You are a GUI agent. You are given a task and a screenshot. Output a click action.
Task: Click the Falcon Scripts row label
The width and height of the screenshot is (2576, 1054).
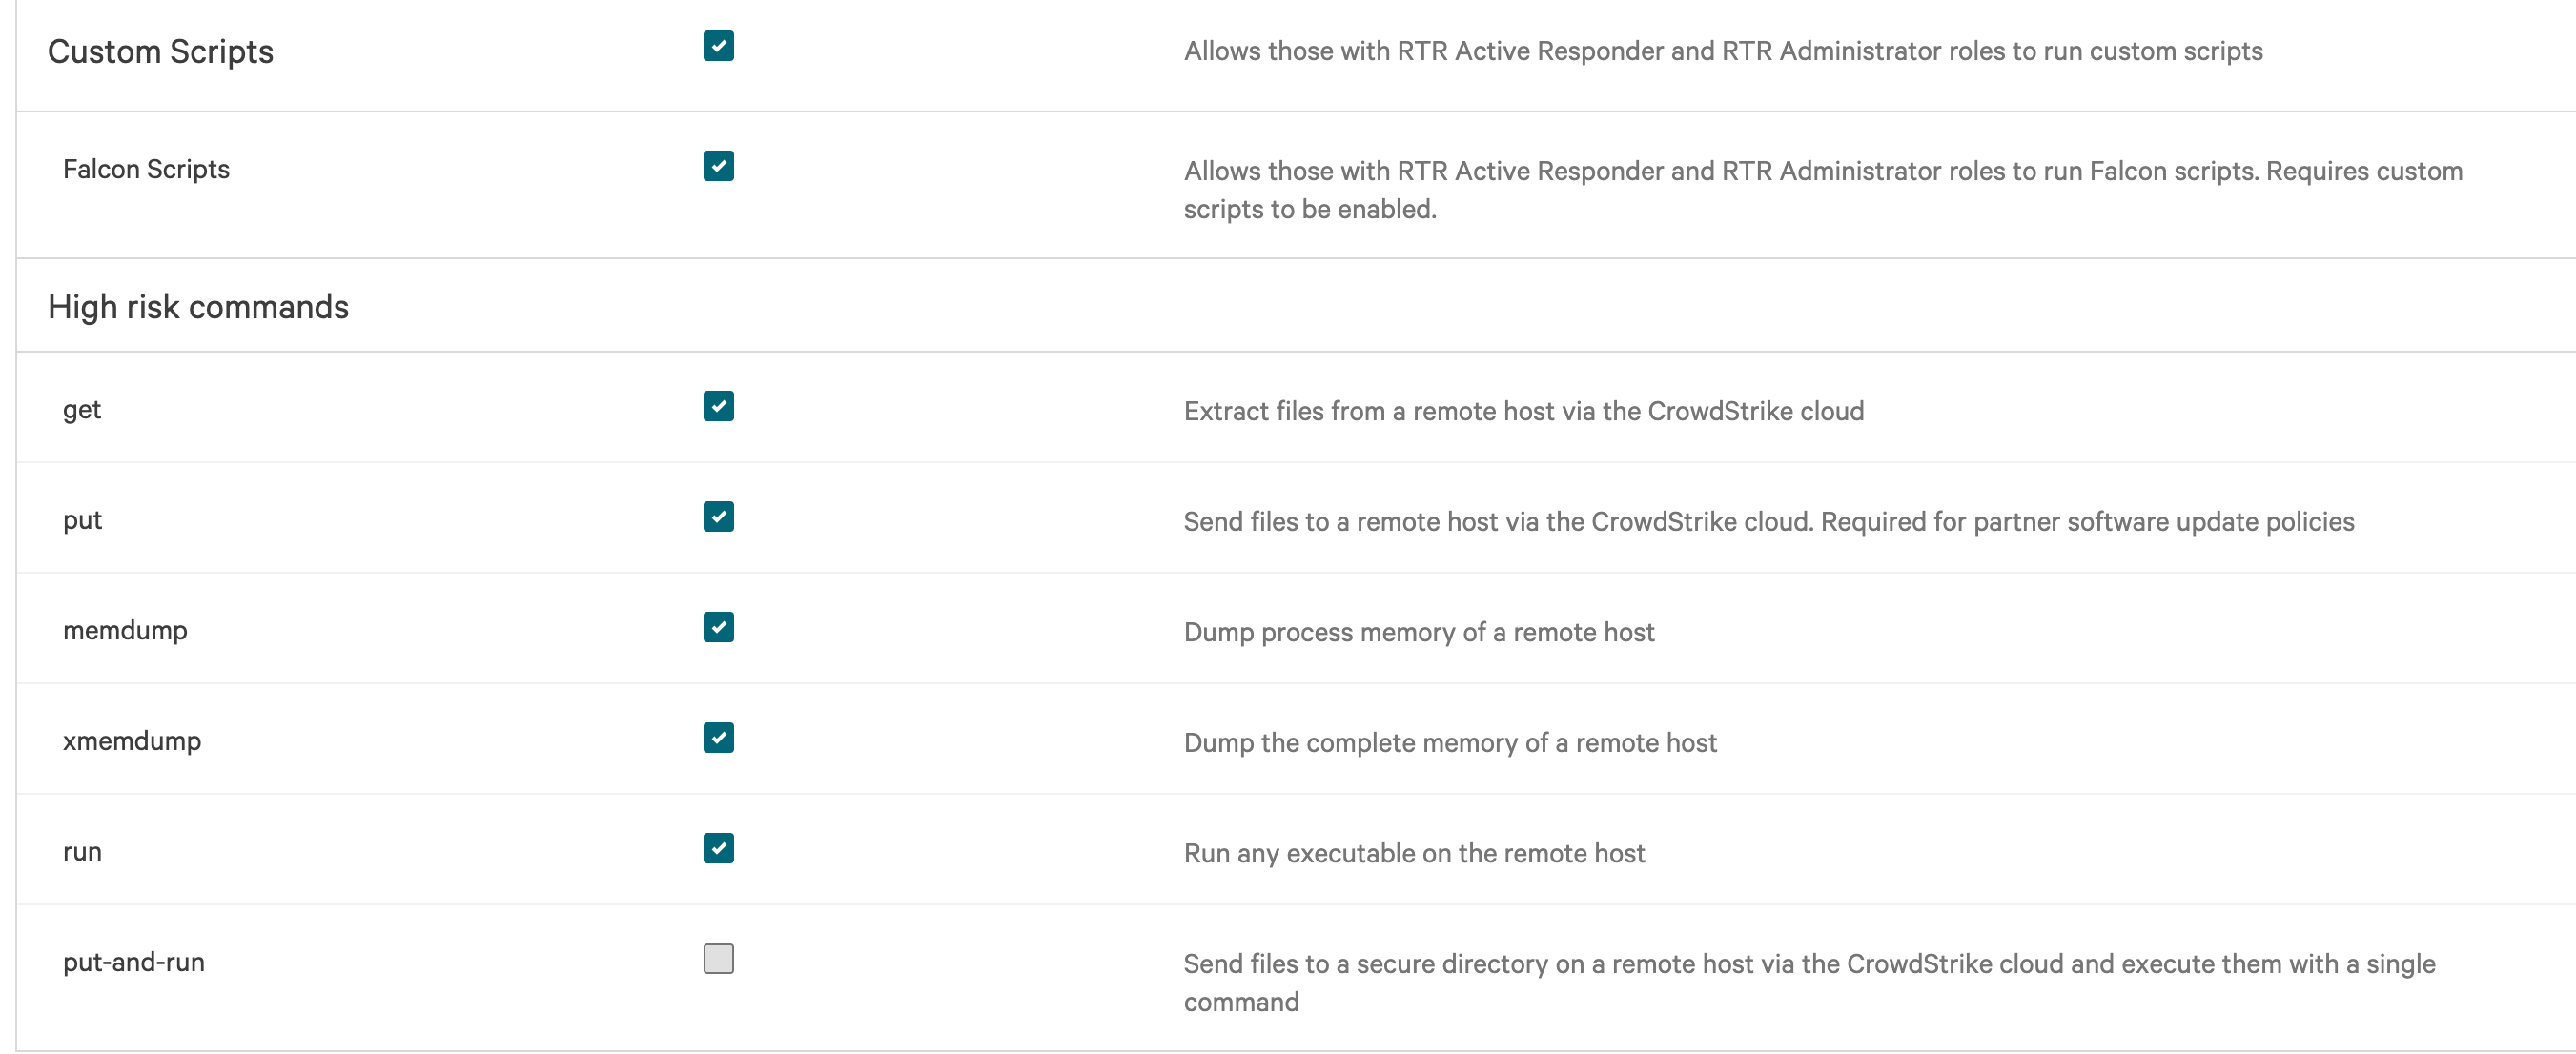(146, 169)
